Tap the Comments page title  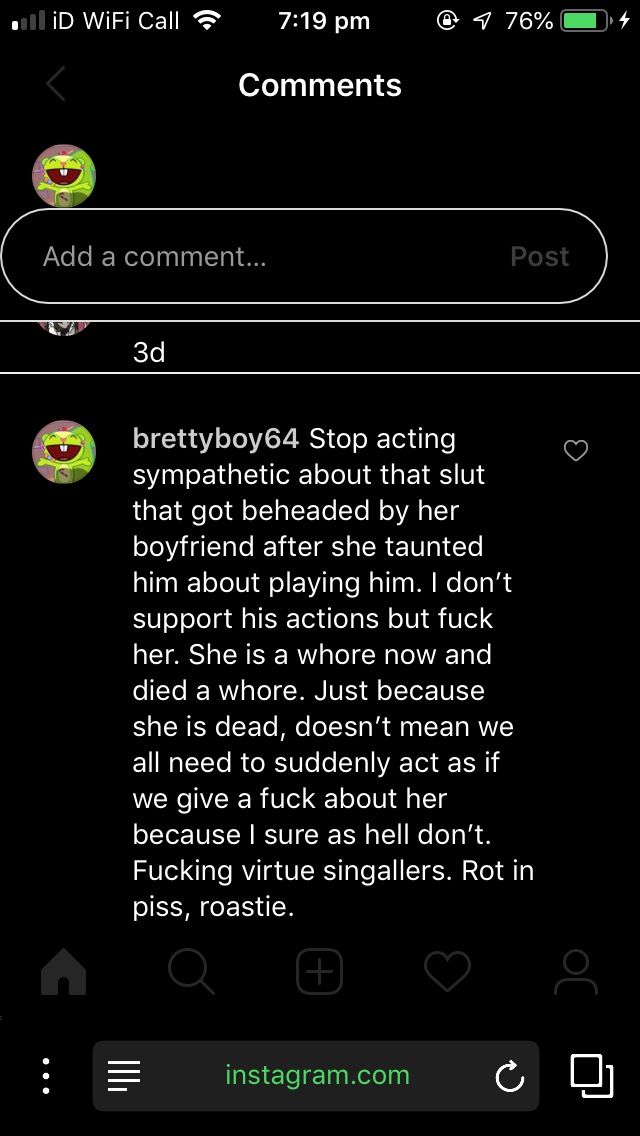[320, 85]
